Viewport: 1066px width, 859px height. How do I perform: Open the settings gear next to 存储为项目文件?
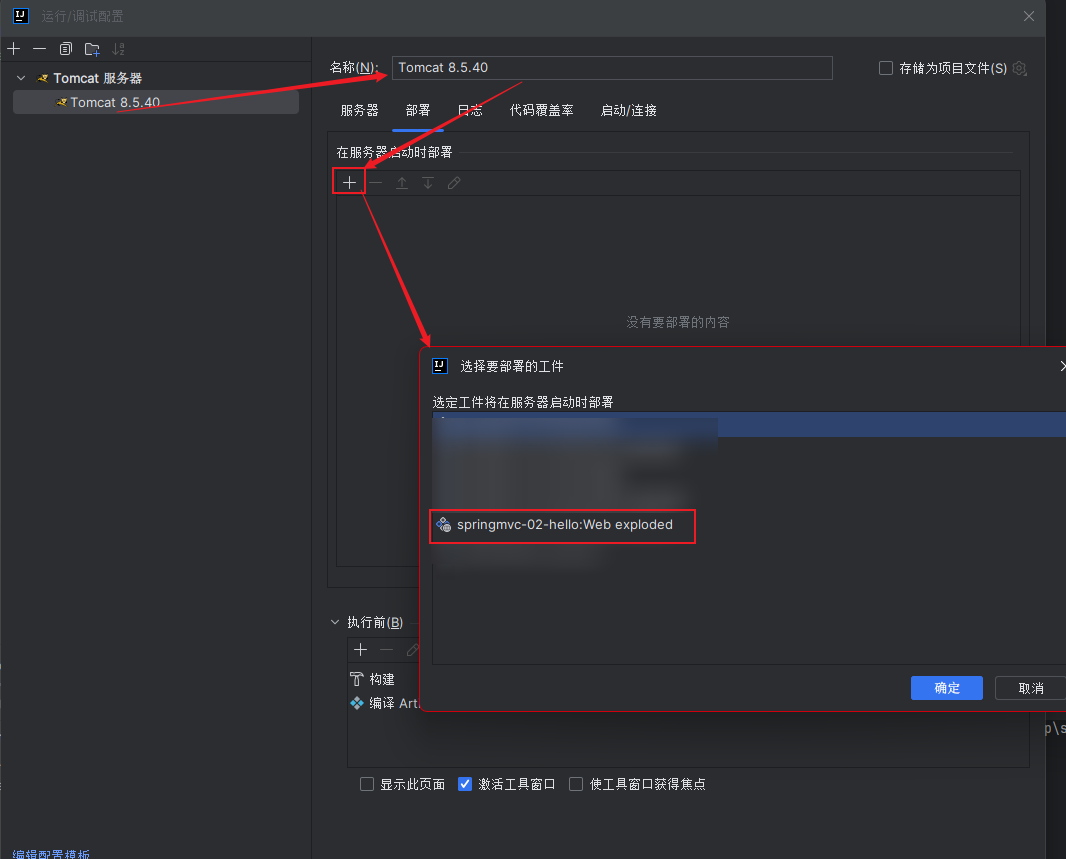1019,68
